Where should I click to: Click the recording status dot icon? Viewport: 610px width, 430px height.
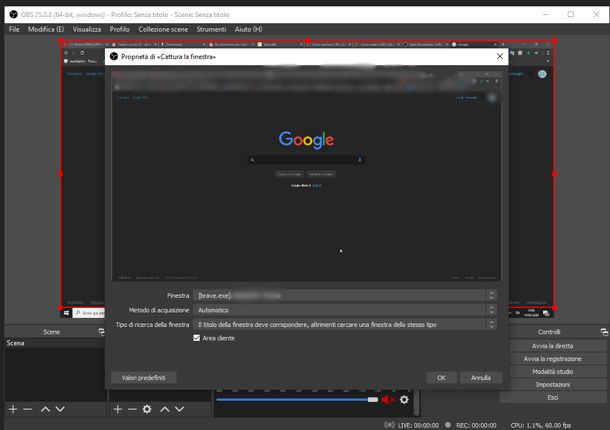coord(448,425)
